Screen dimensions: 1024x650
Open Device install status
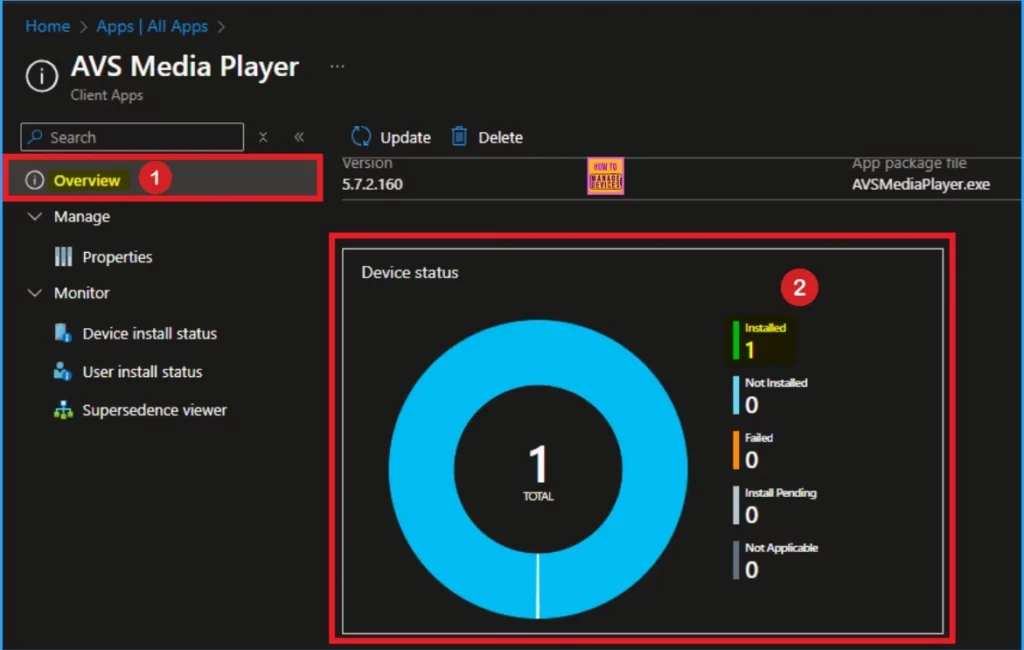point(150,334)
